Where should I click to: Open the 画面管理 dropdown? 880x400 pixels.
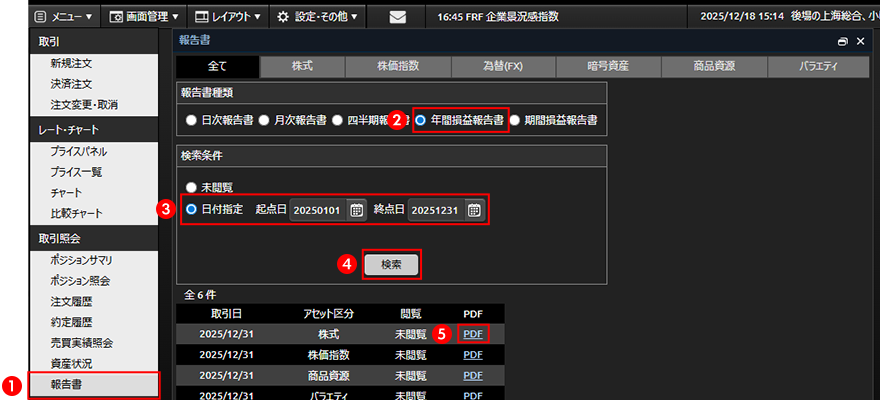[144, 17]
